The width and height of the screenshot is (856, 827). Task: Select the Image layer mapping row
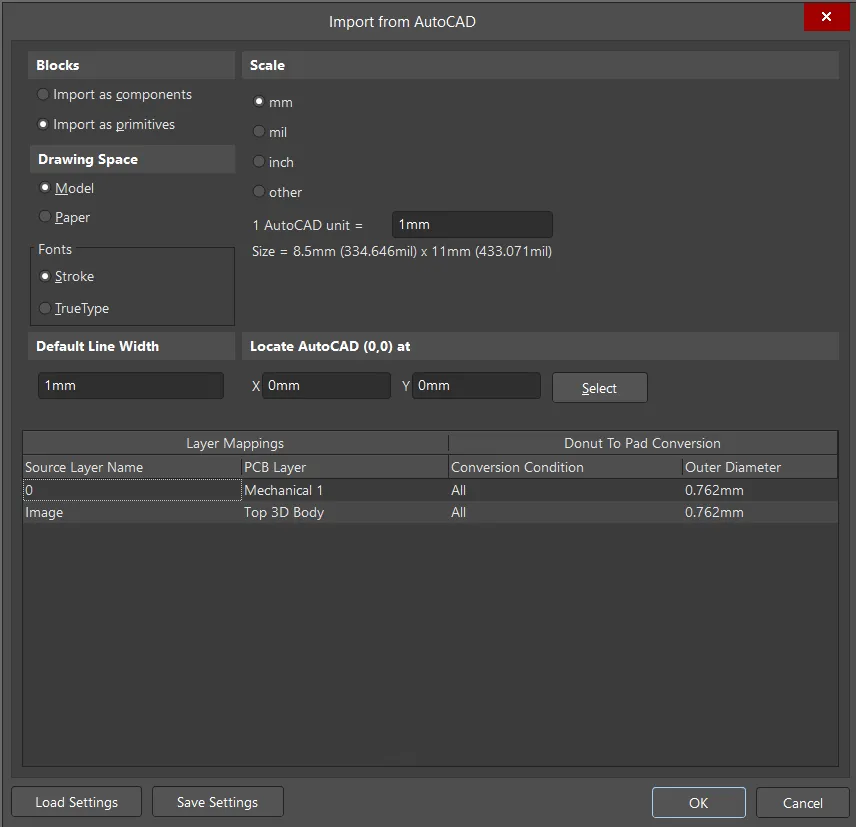coord(130,512)
